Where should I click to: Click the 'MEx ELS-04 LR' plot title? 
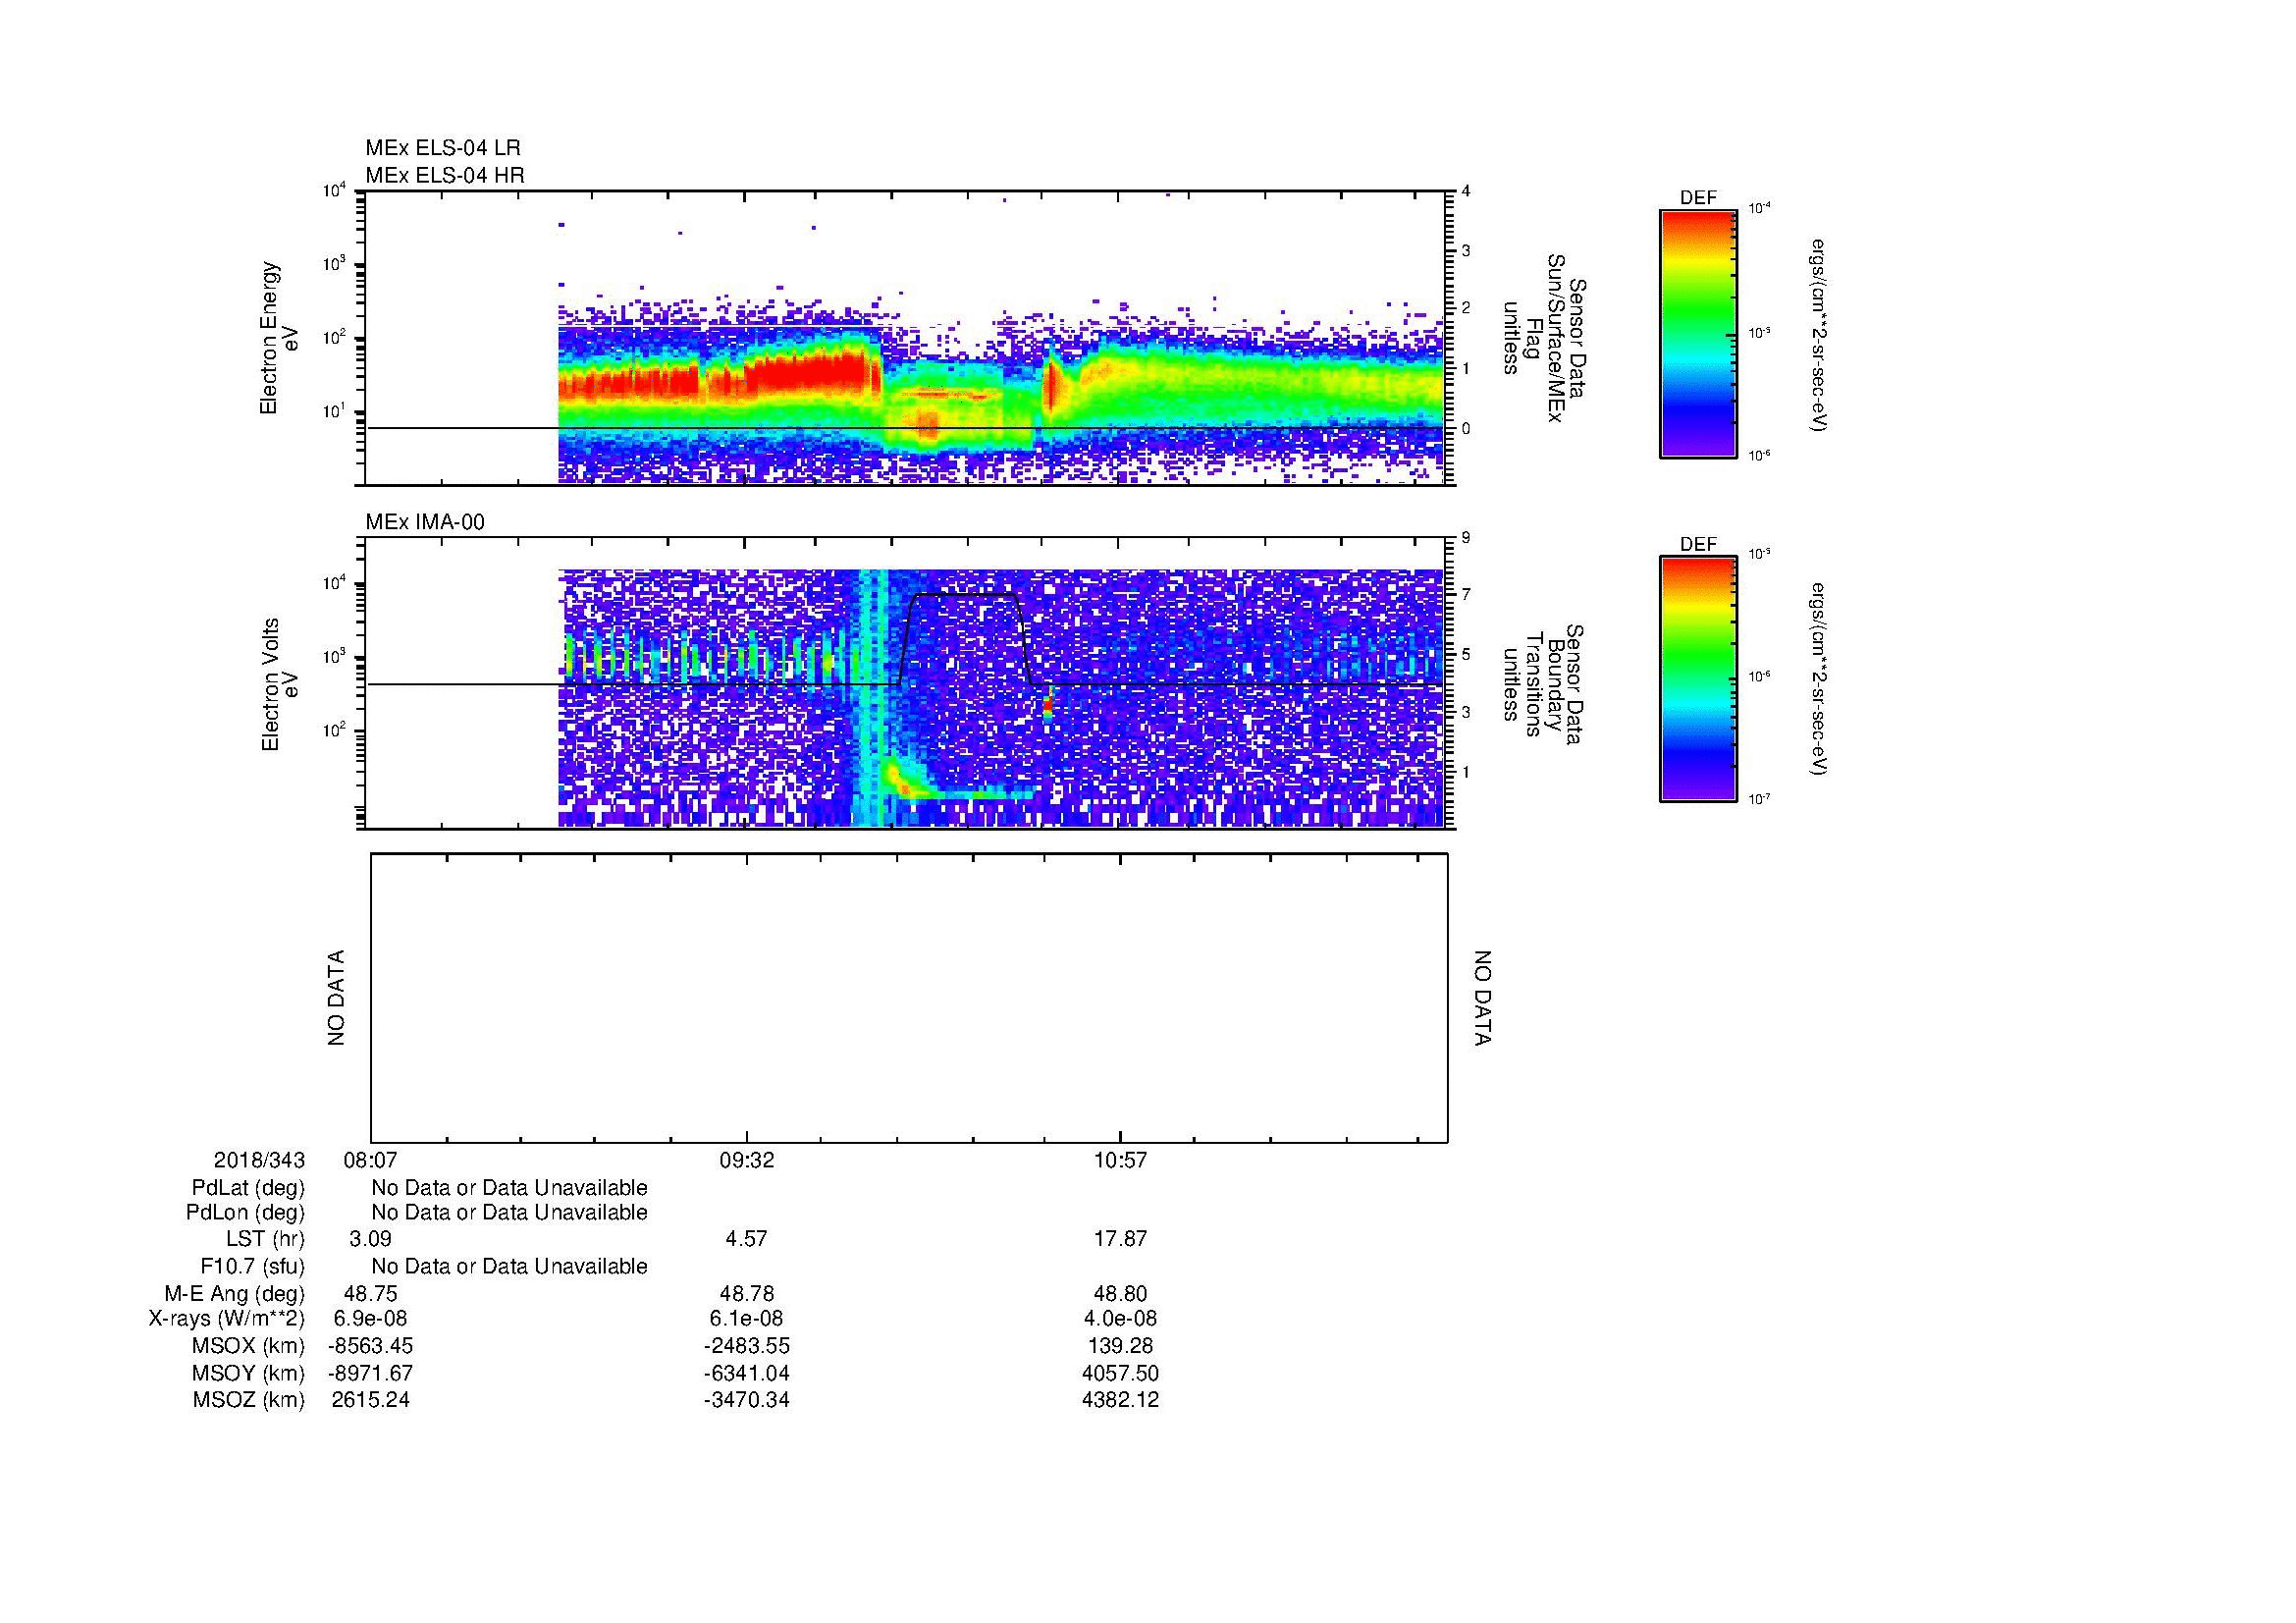coord(443,148)
